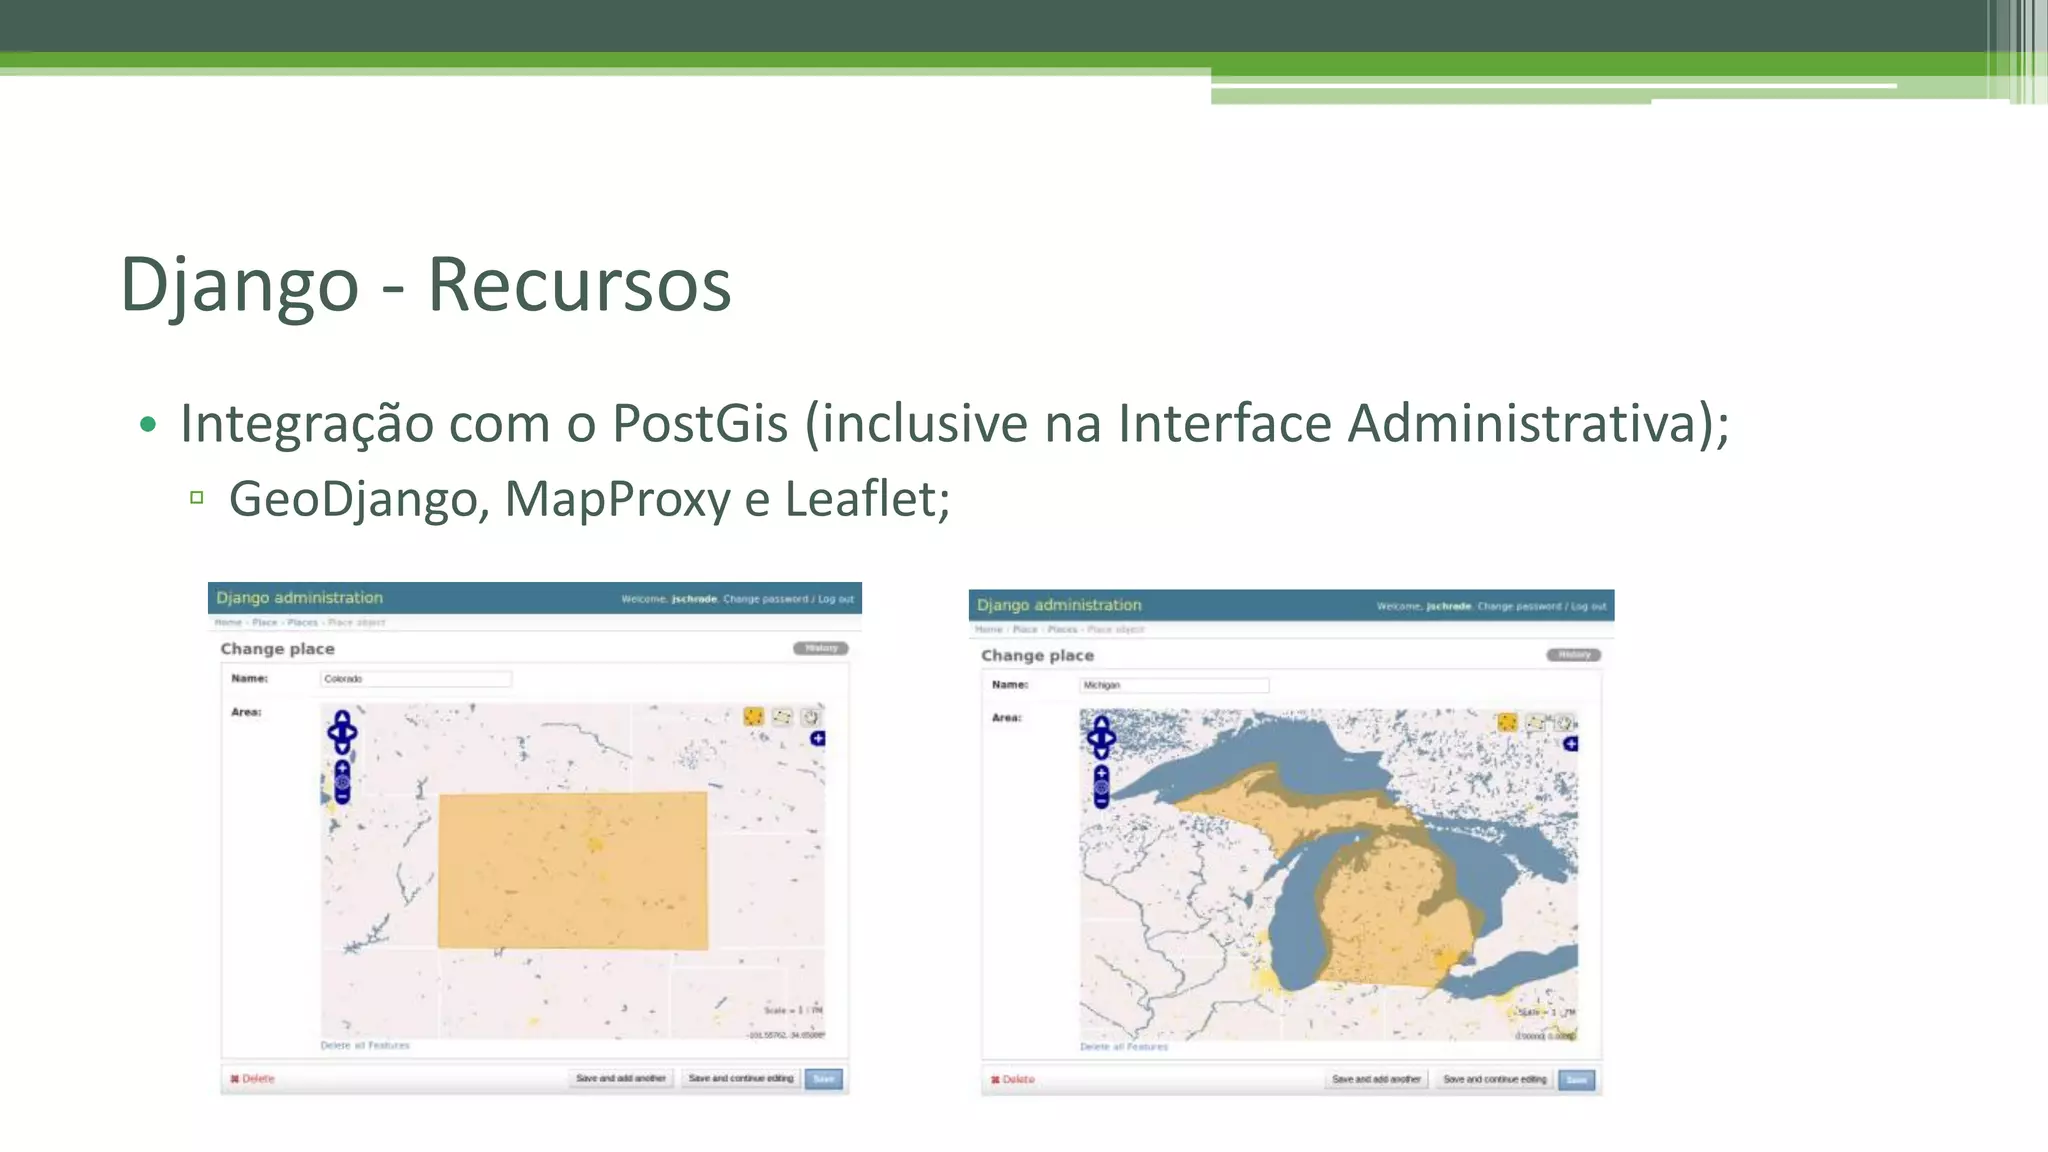Click the Colorado name input field

point(416,679)
